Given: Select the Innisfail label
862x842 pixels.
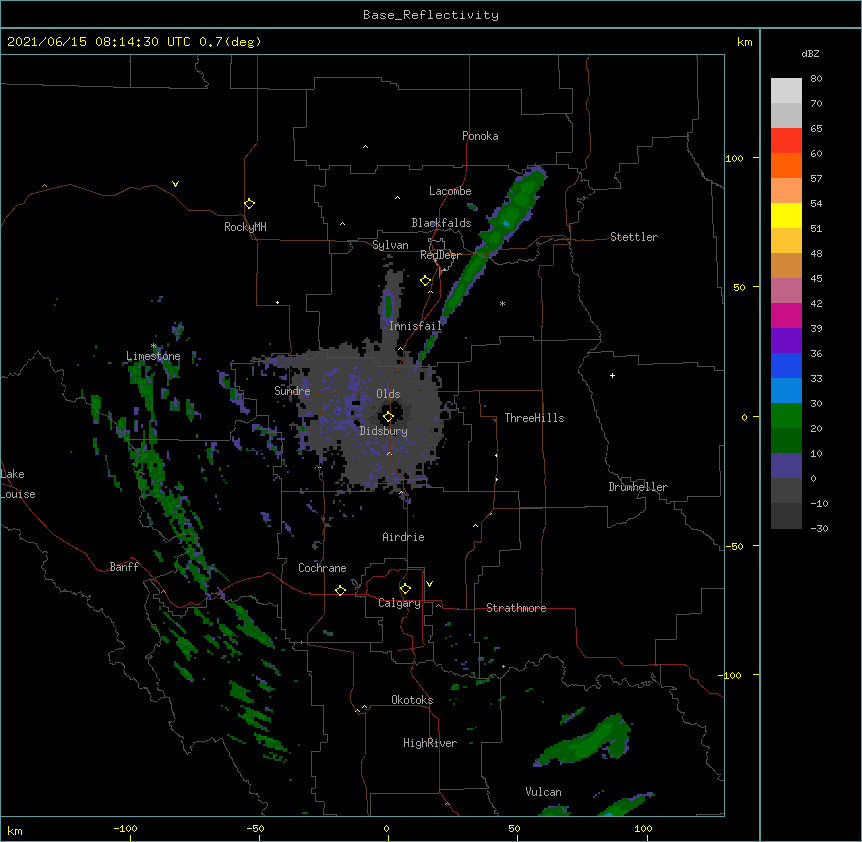Looking at the screenshot, I should 416,326.
